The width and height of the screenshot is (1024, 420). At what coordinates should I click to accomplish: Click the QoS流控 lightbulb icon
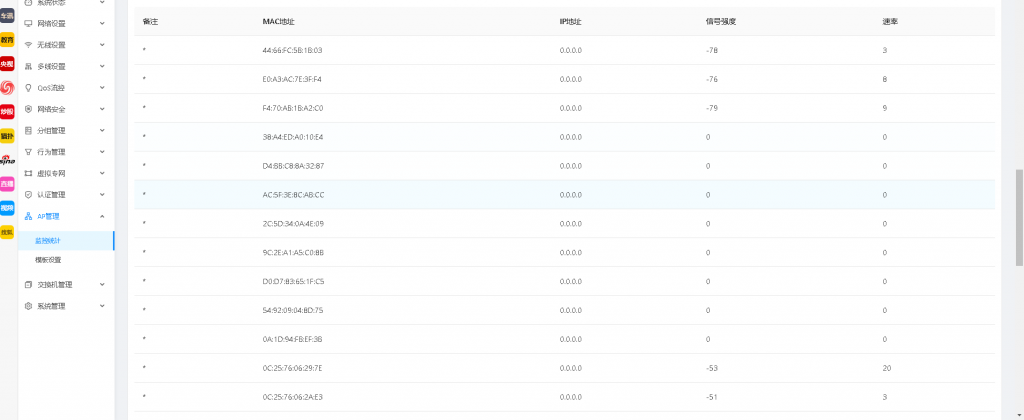[28, 88]
